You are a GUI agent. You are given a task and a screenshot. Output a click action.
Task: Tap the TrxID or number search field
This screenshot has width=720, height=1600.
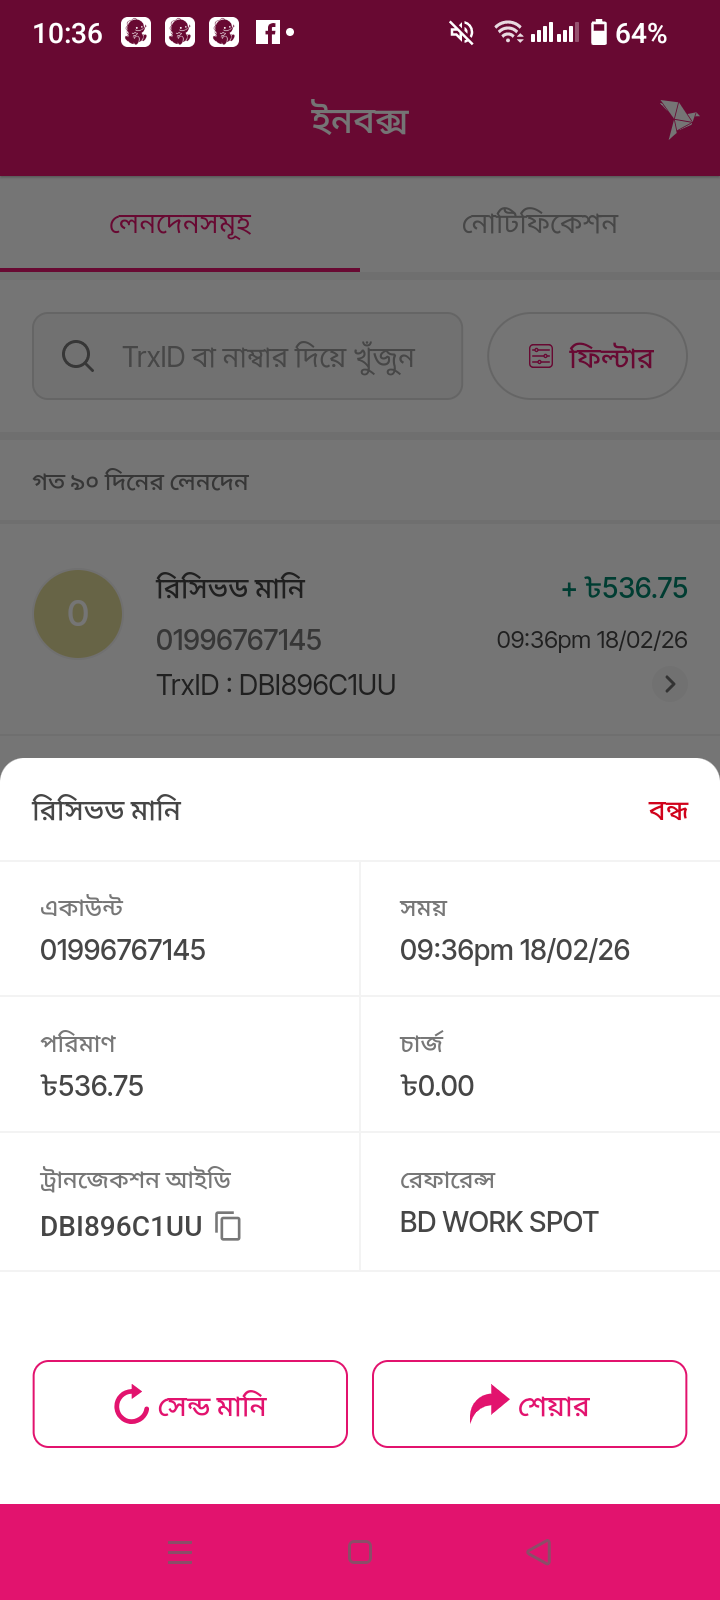268,356
